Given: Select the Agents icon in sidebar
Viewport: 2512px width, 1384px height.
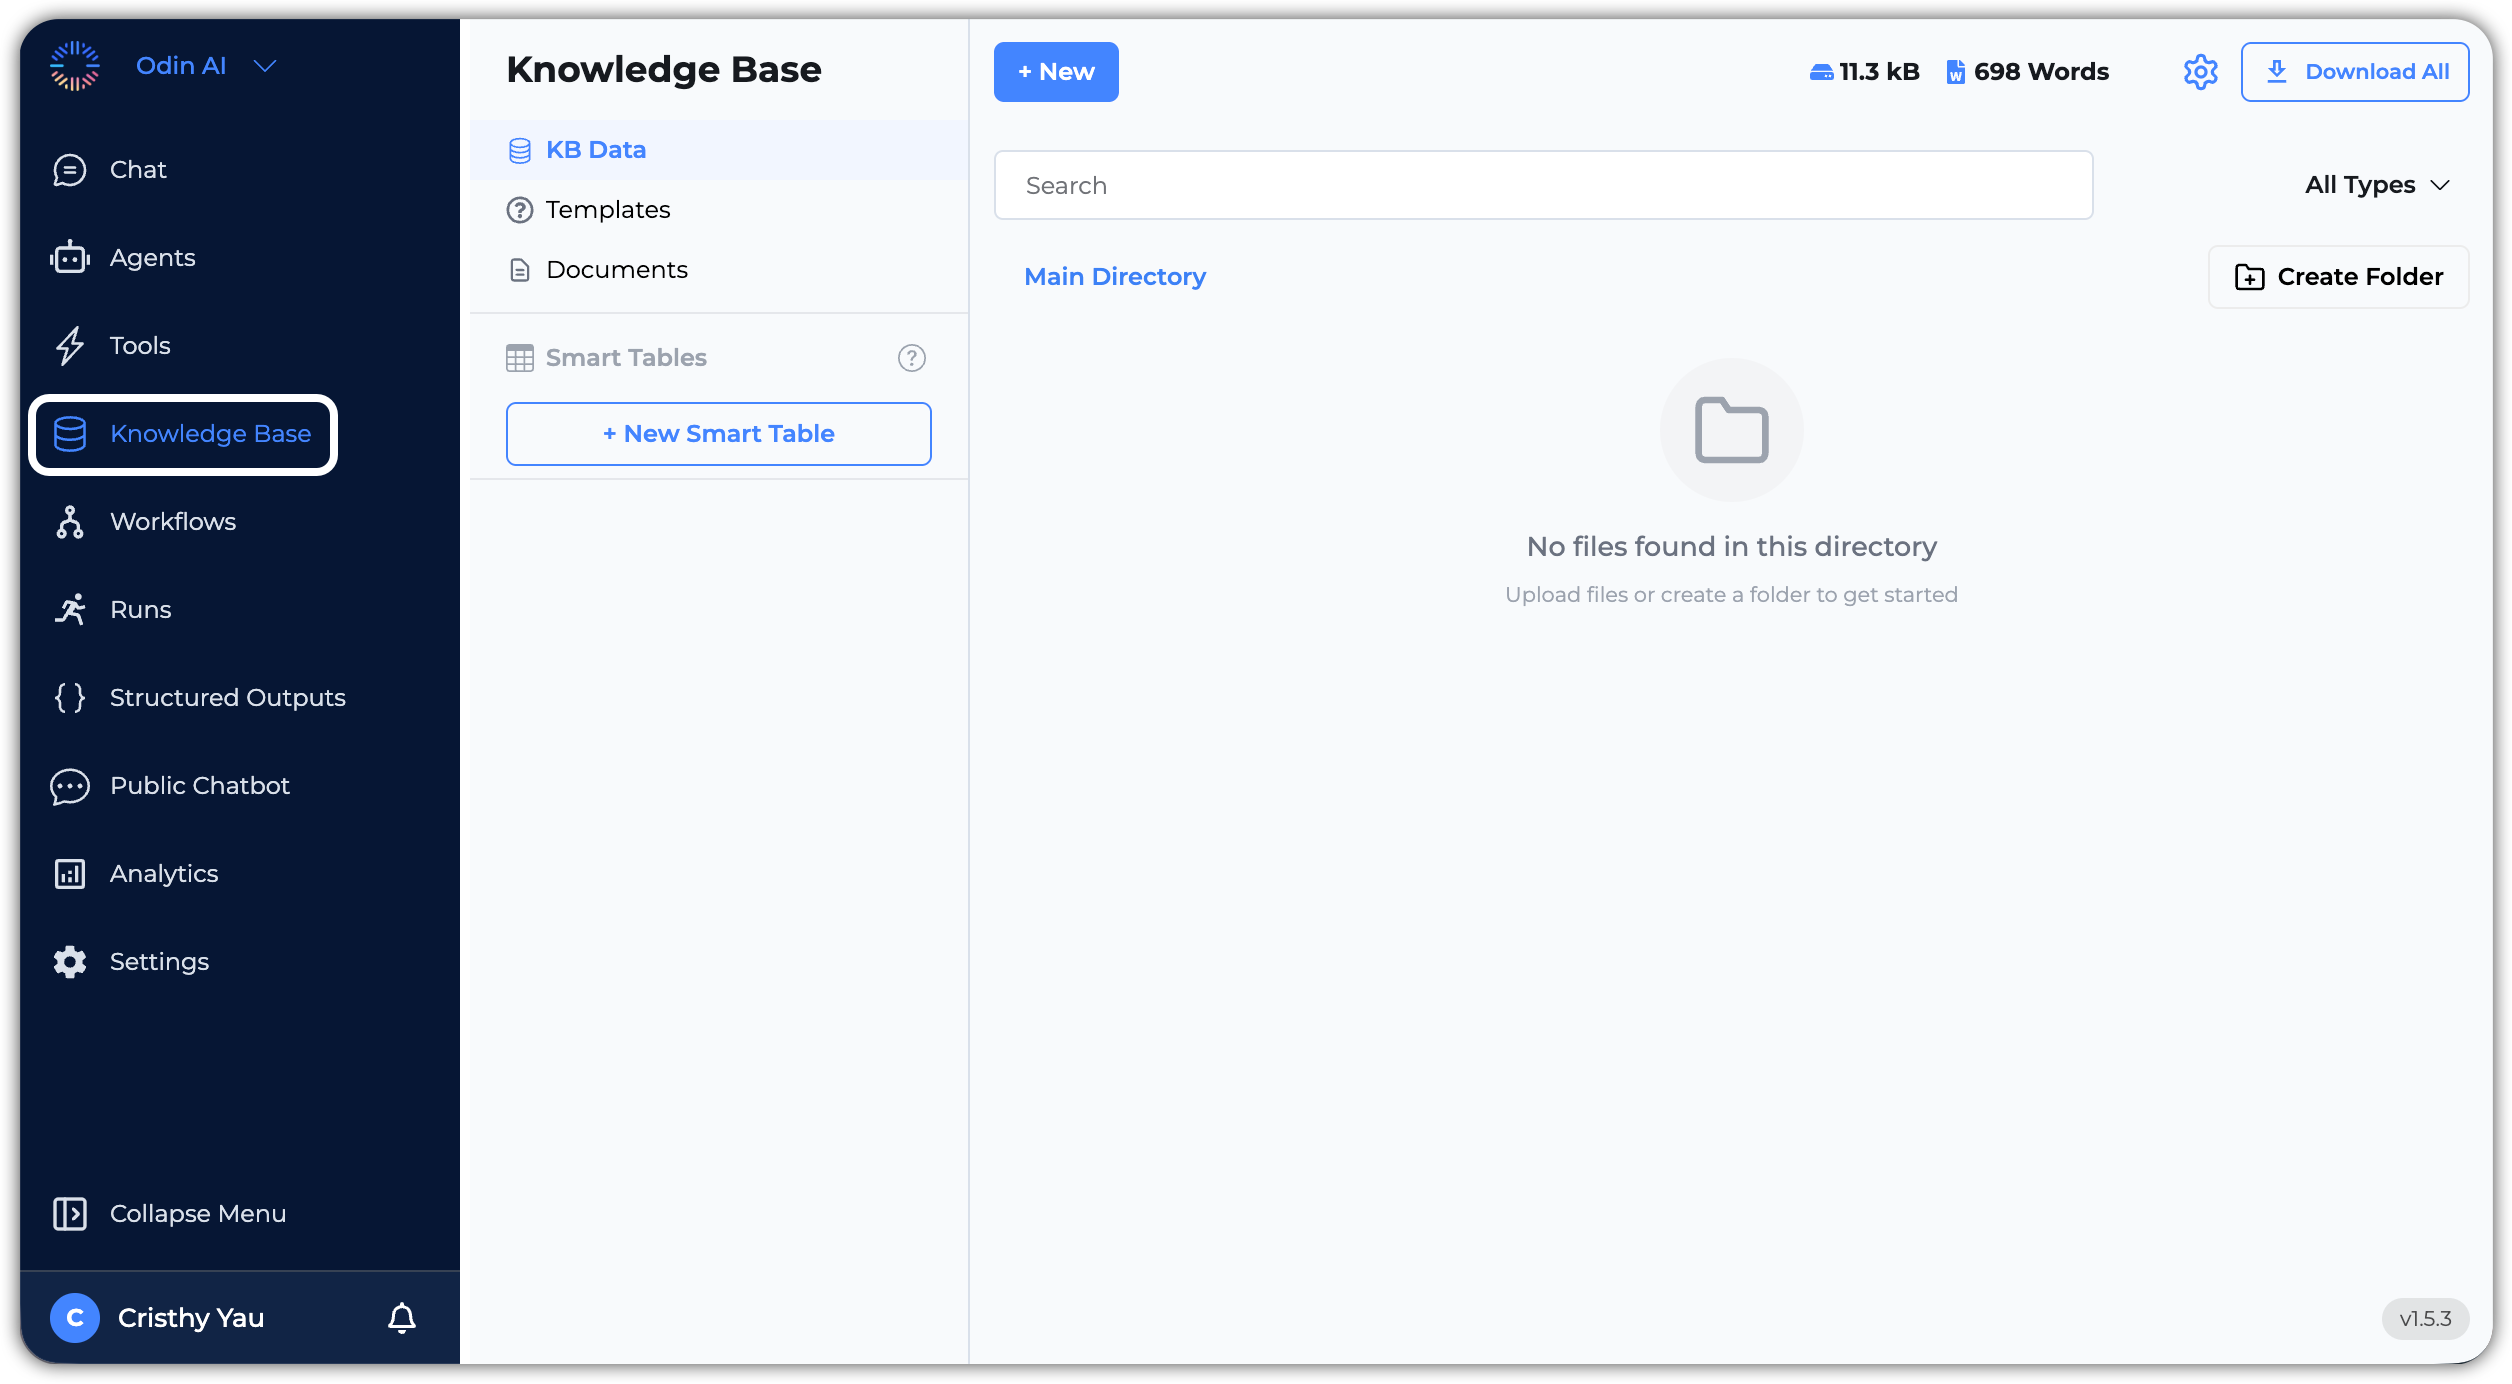Looking at the screenshot, I should point(69,257).
